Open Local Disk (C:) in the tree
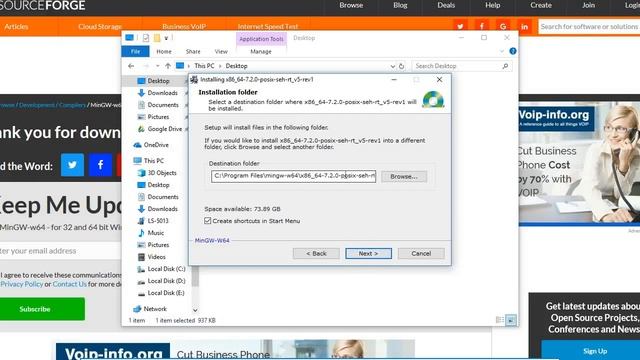 [166, 269]
